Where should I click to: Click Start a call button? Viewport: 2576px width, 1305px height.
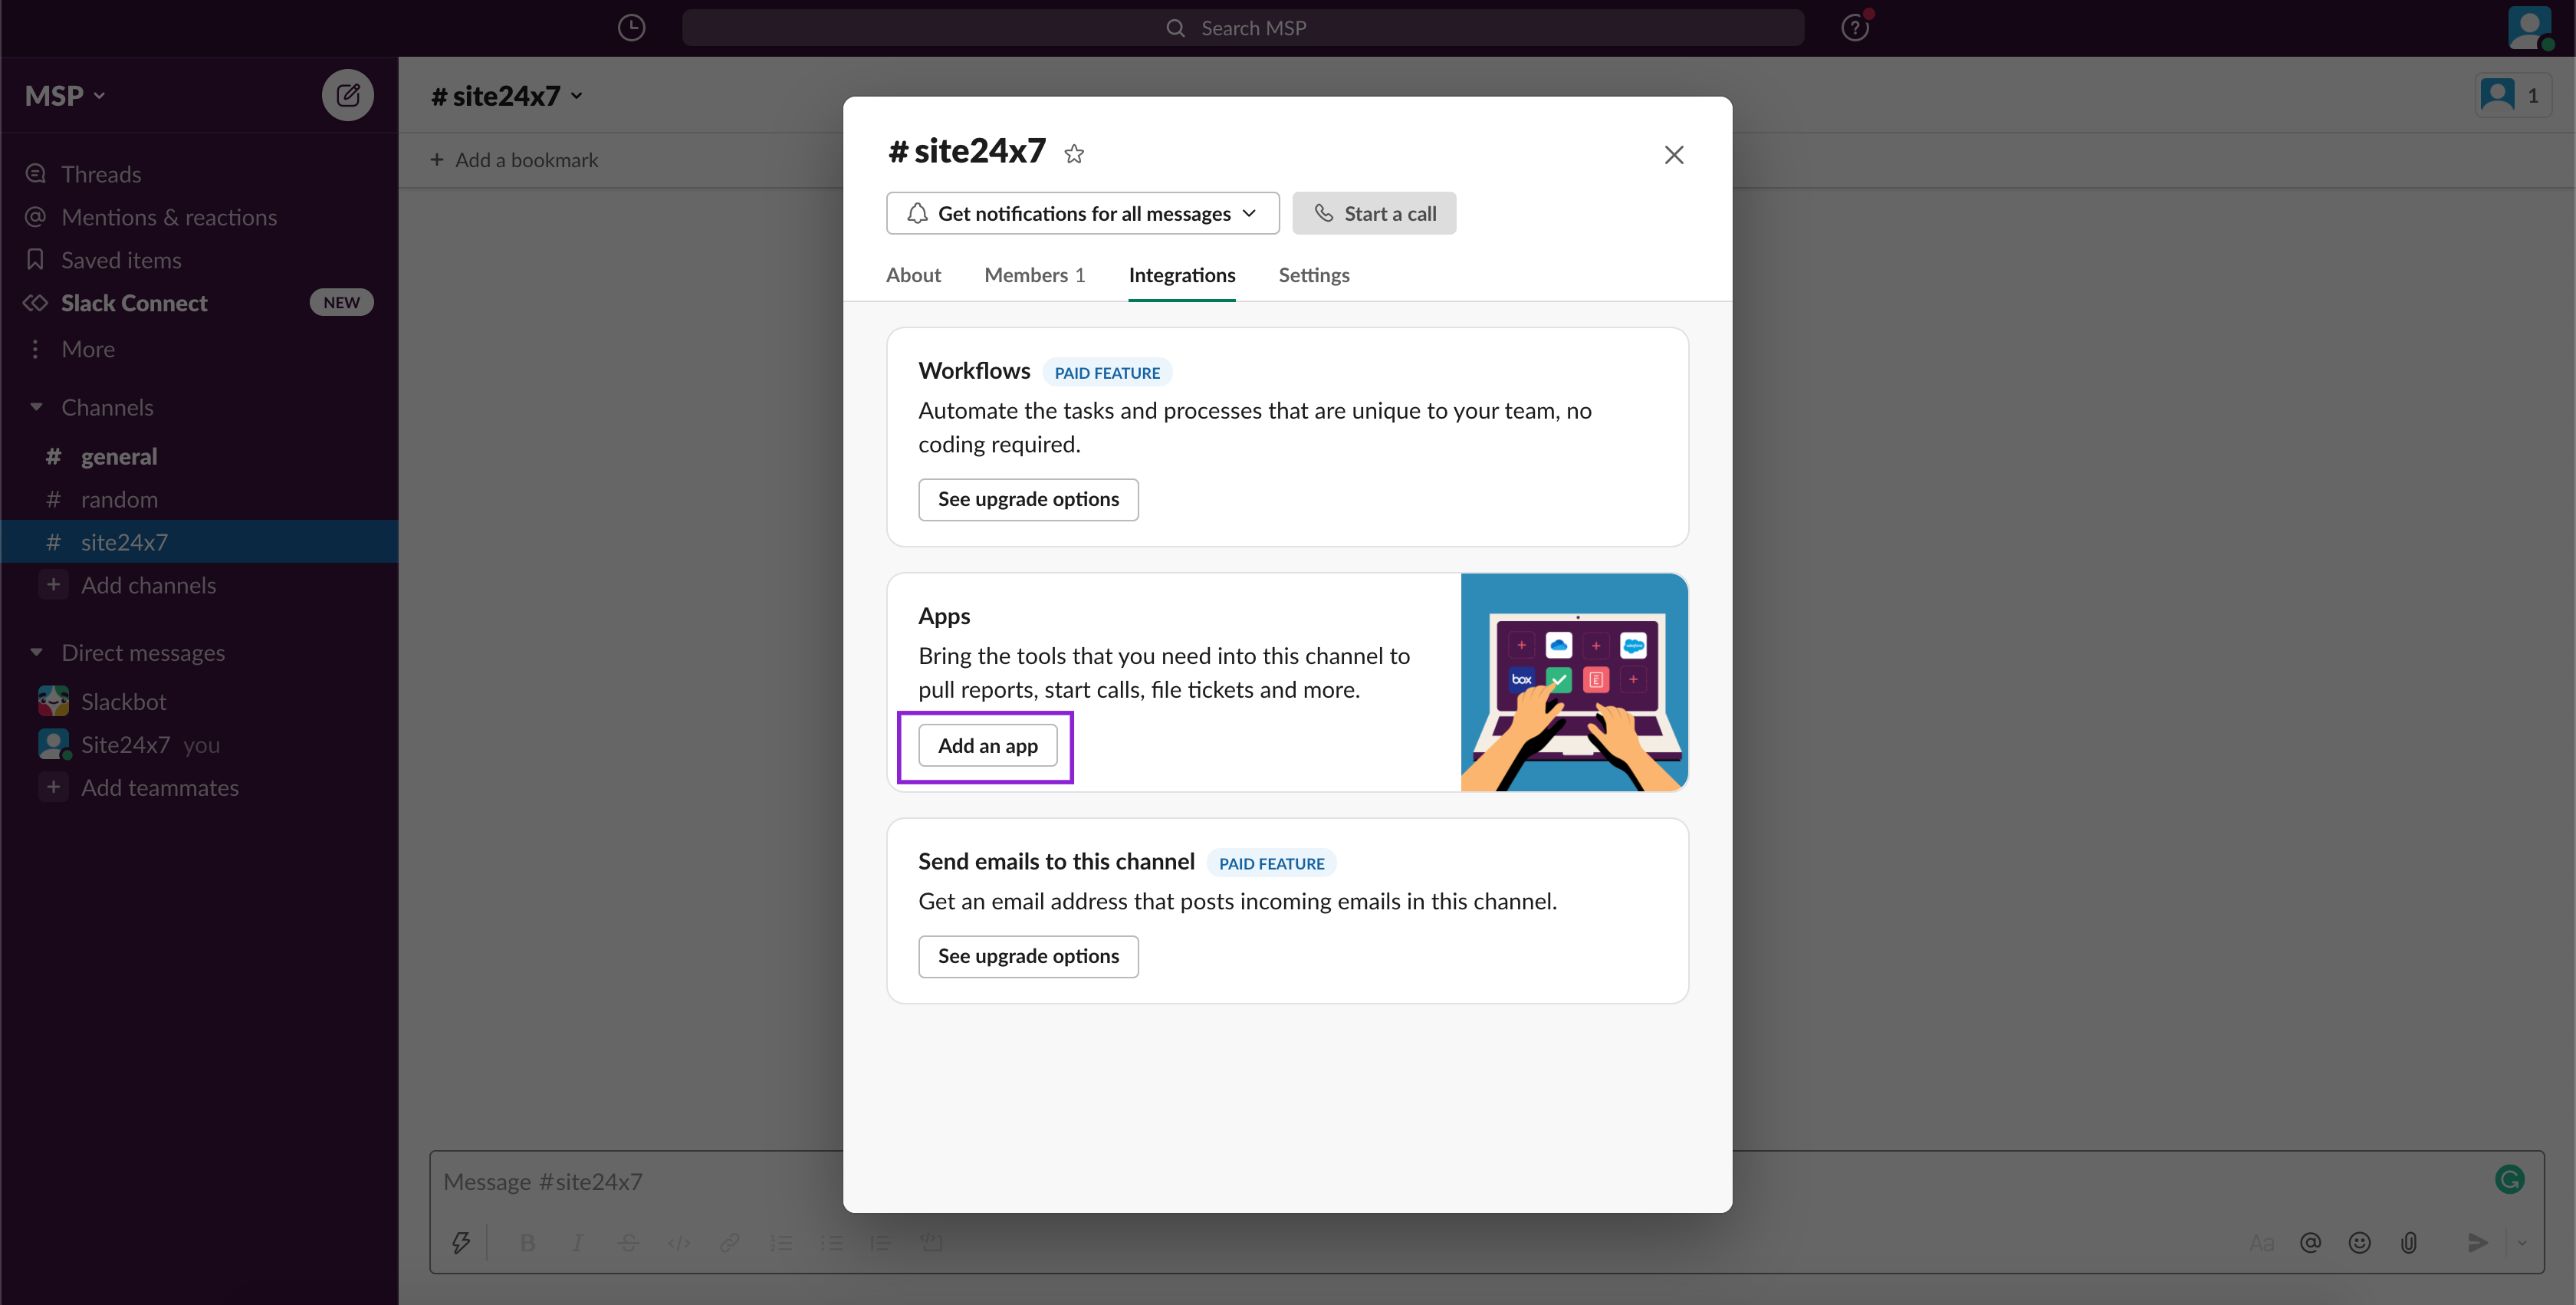1374,213
